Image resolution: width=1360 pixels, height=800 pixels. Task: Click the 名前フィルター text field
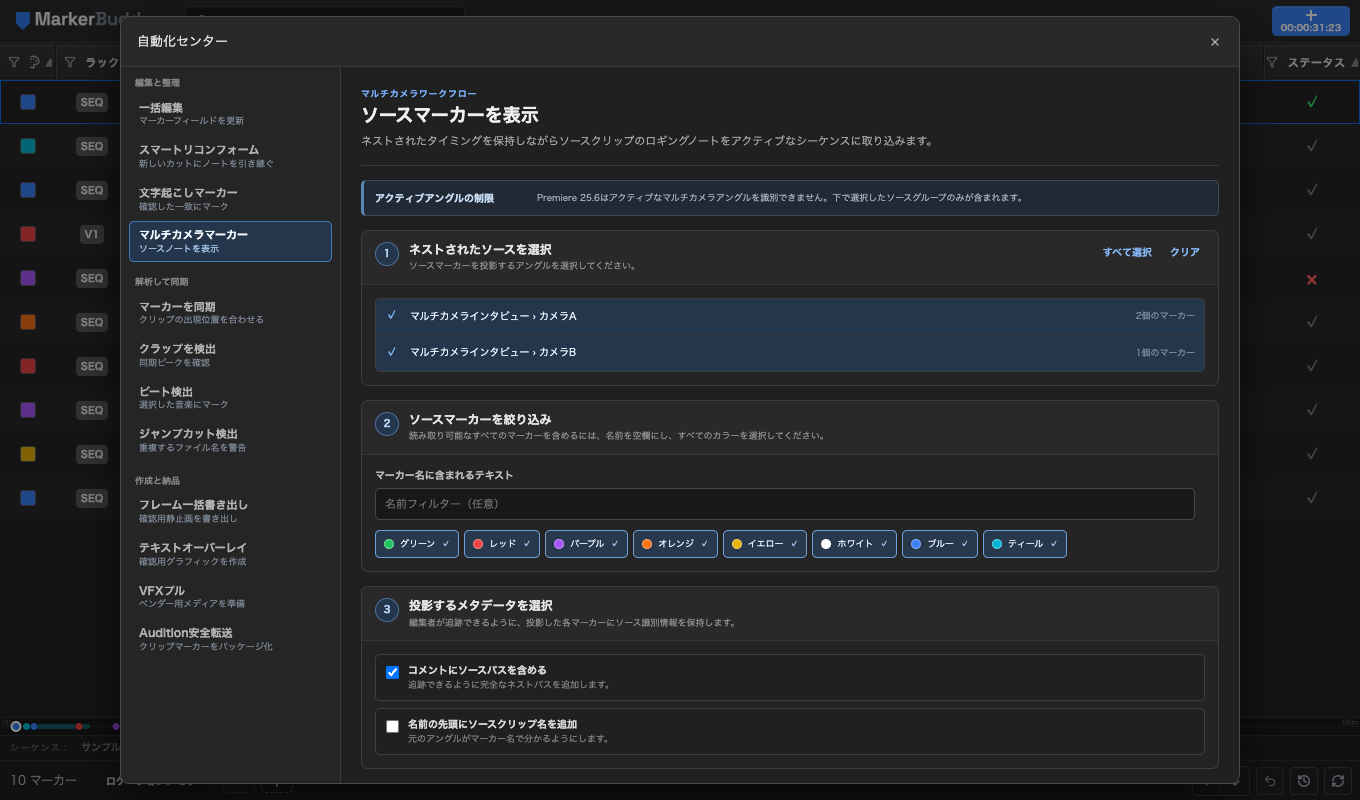click(785, 504)
